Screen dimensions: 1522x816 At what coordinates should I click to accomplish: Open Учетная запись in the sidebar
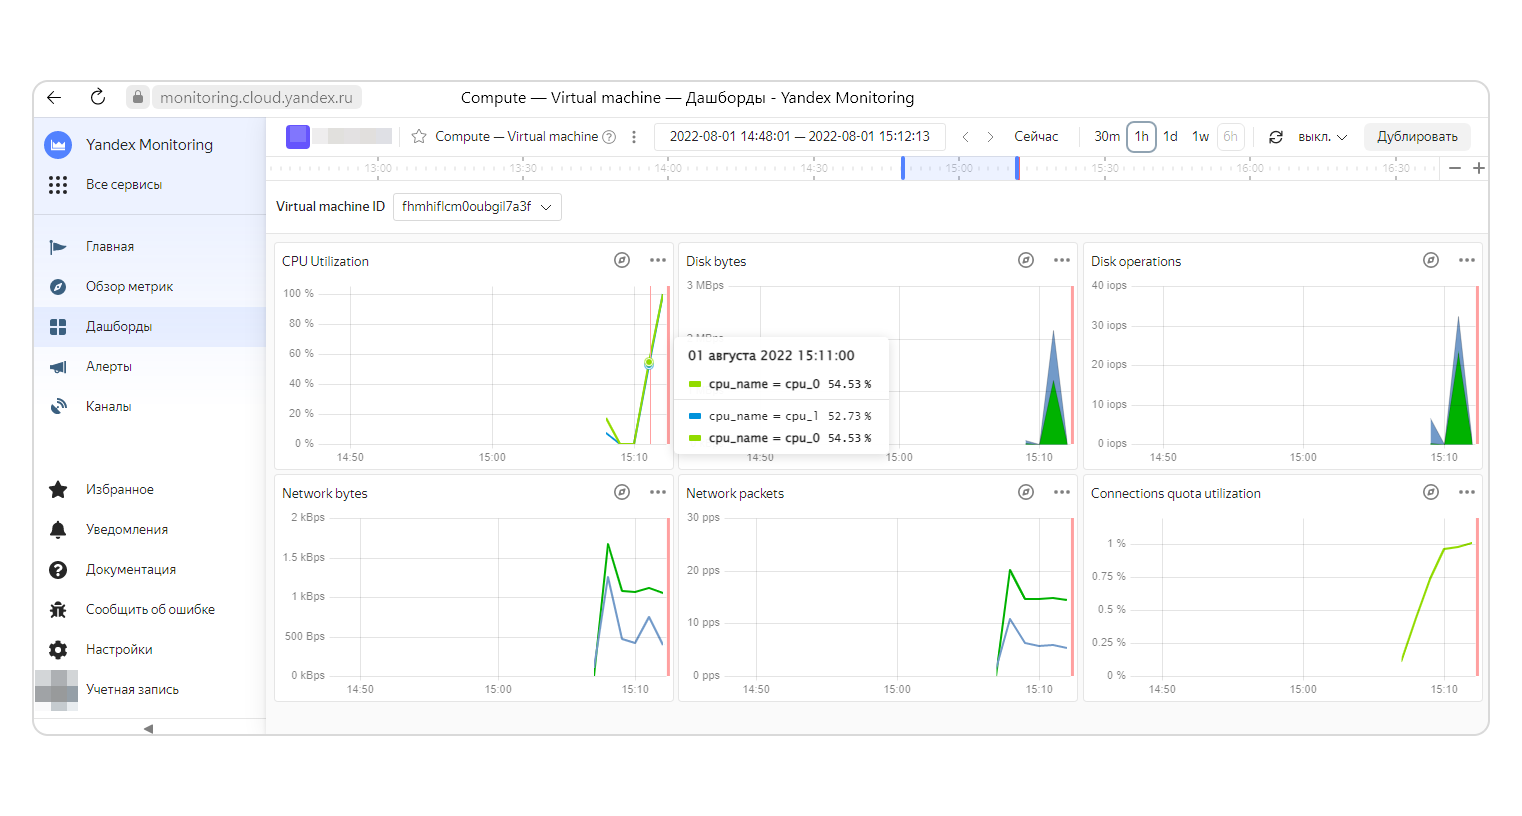coord(150,690)
